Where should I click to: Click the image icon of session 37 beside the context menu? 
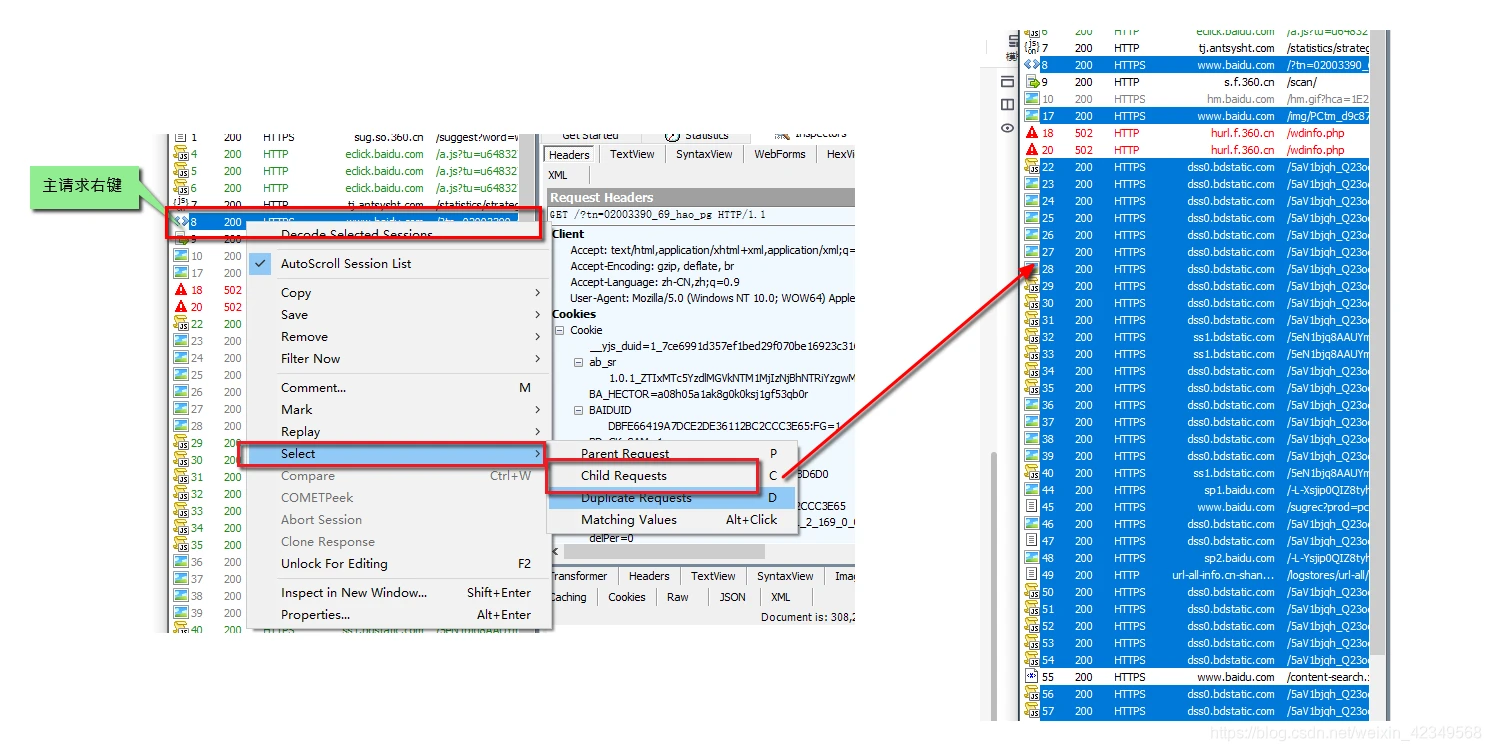(181, 579)
